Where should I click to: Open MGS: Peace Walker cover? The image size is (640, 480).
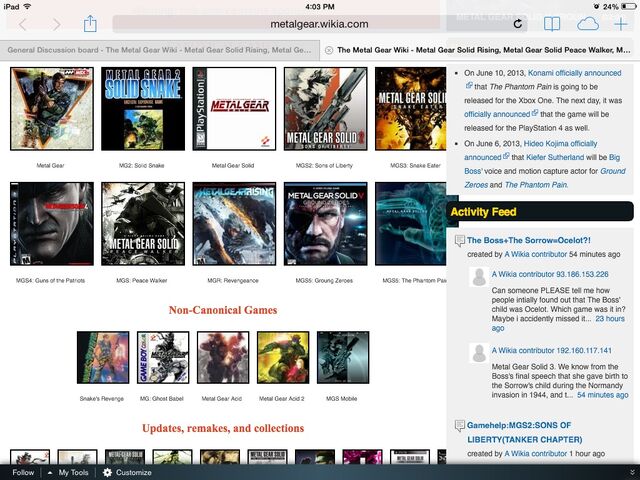click(x=143, y=224)
